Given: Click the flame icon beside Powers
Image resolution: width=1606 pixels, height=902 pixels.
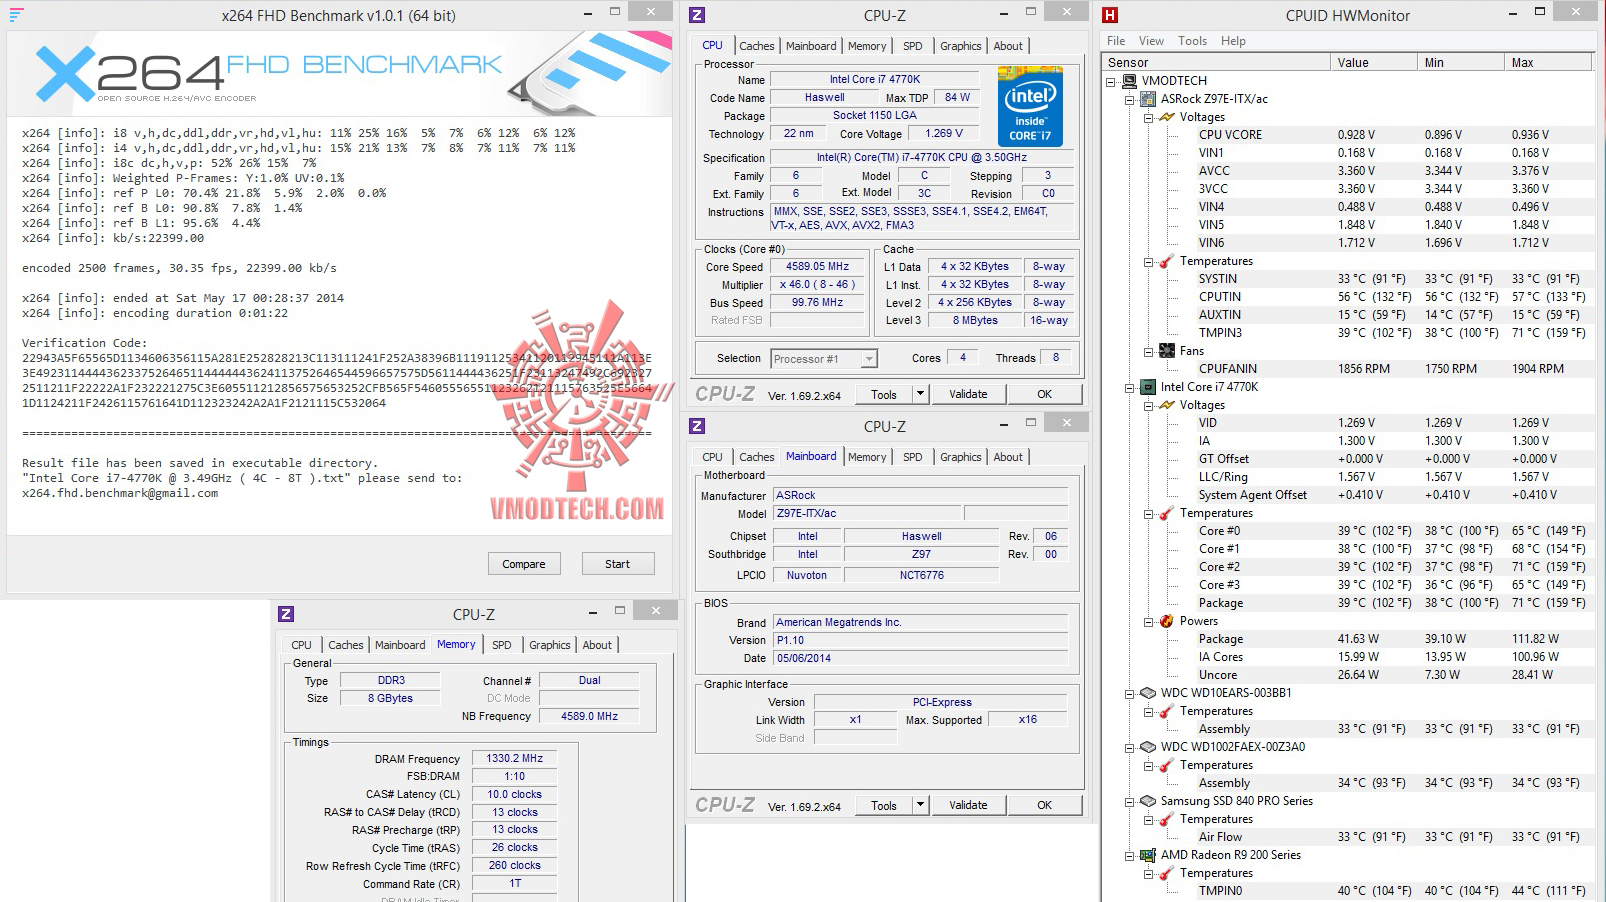Looking at the screenshot, I should pos(1167,621).
